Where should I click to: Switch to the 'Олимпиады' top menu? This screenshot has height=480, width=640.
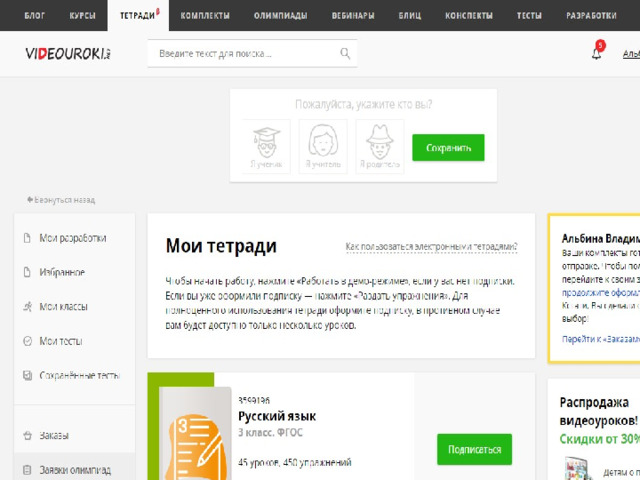280,16
